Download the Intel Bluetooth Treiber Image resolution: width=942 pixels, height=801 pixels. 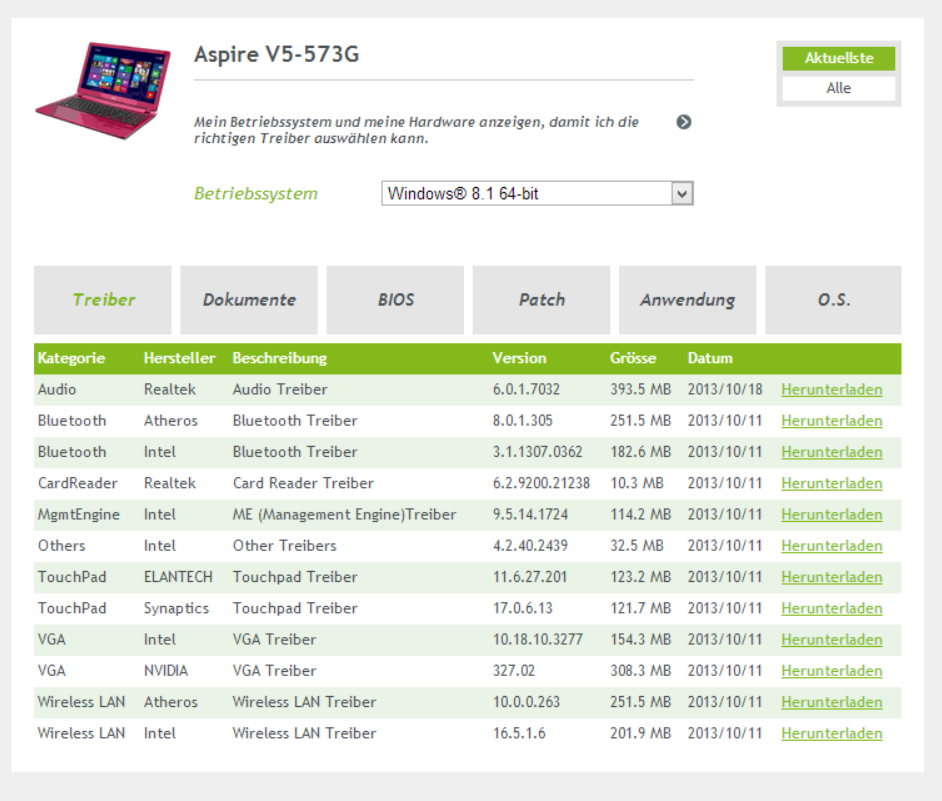tap(831, 452)
